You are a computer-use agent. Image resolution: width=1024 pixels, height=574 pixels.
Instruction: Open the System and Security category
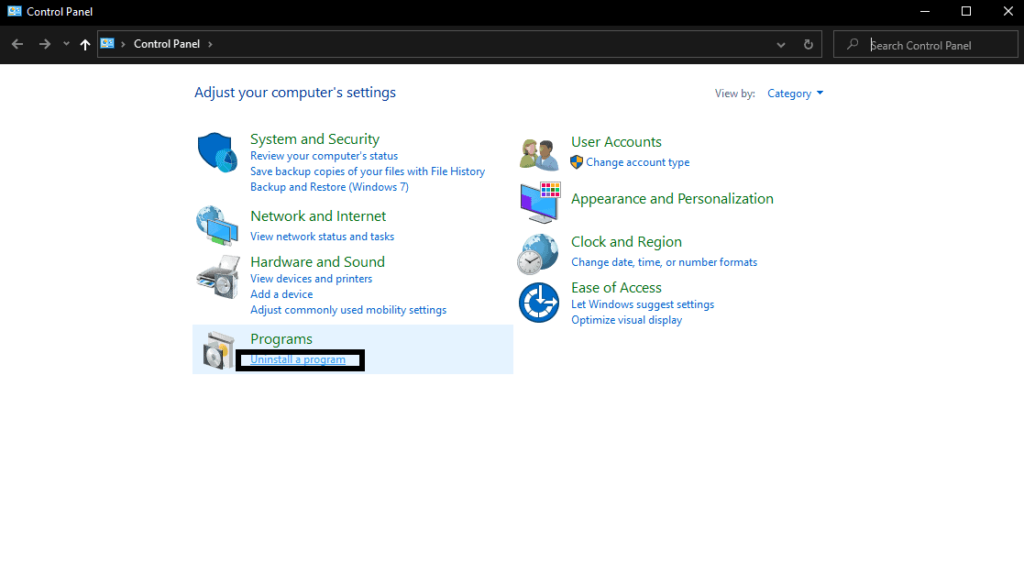[x=314, y=139]
